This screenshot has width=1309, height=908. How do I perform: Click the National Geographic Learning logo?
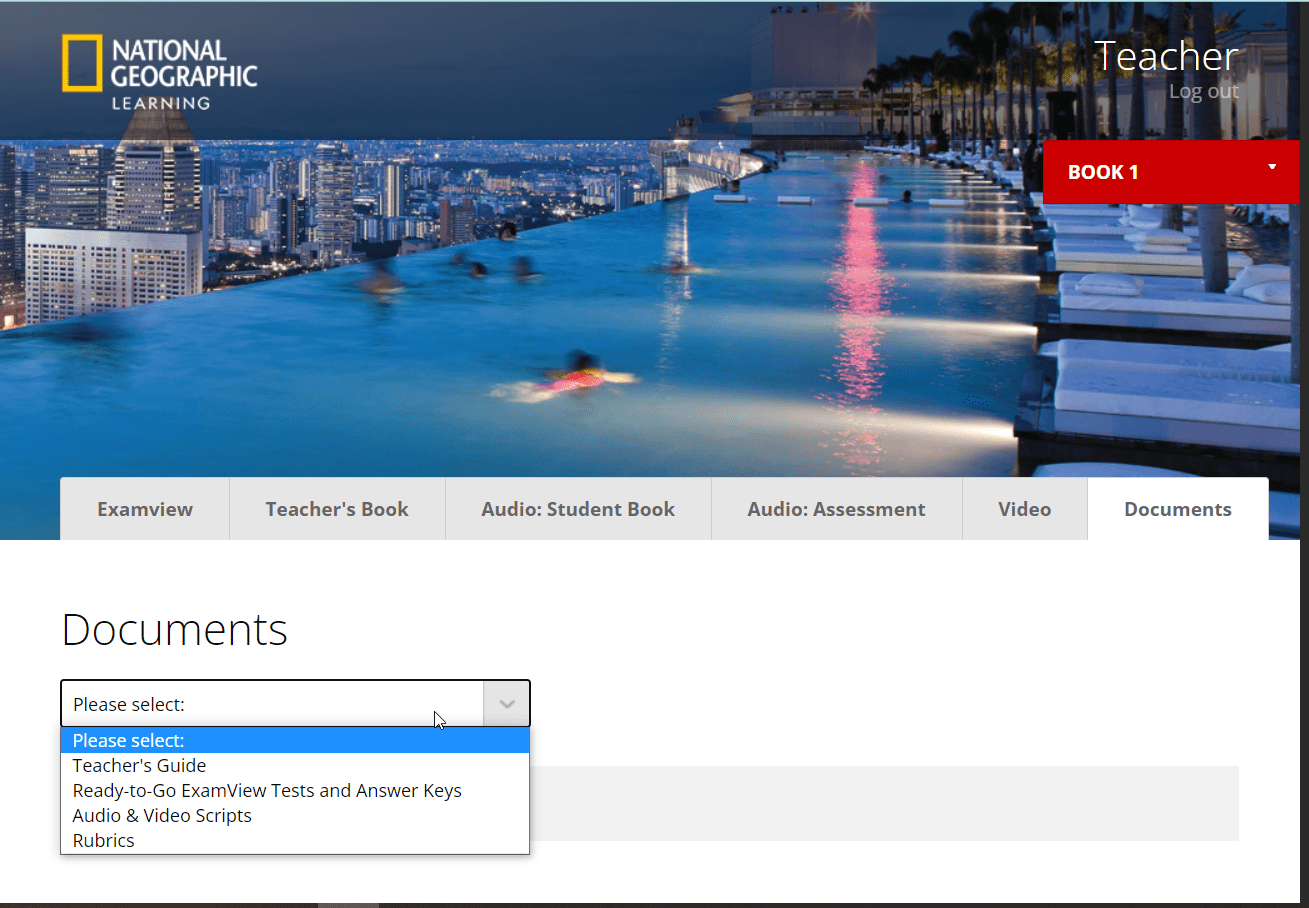point(159,72)
